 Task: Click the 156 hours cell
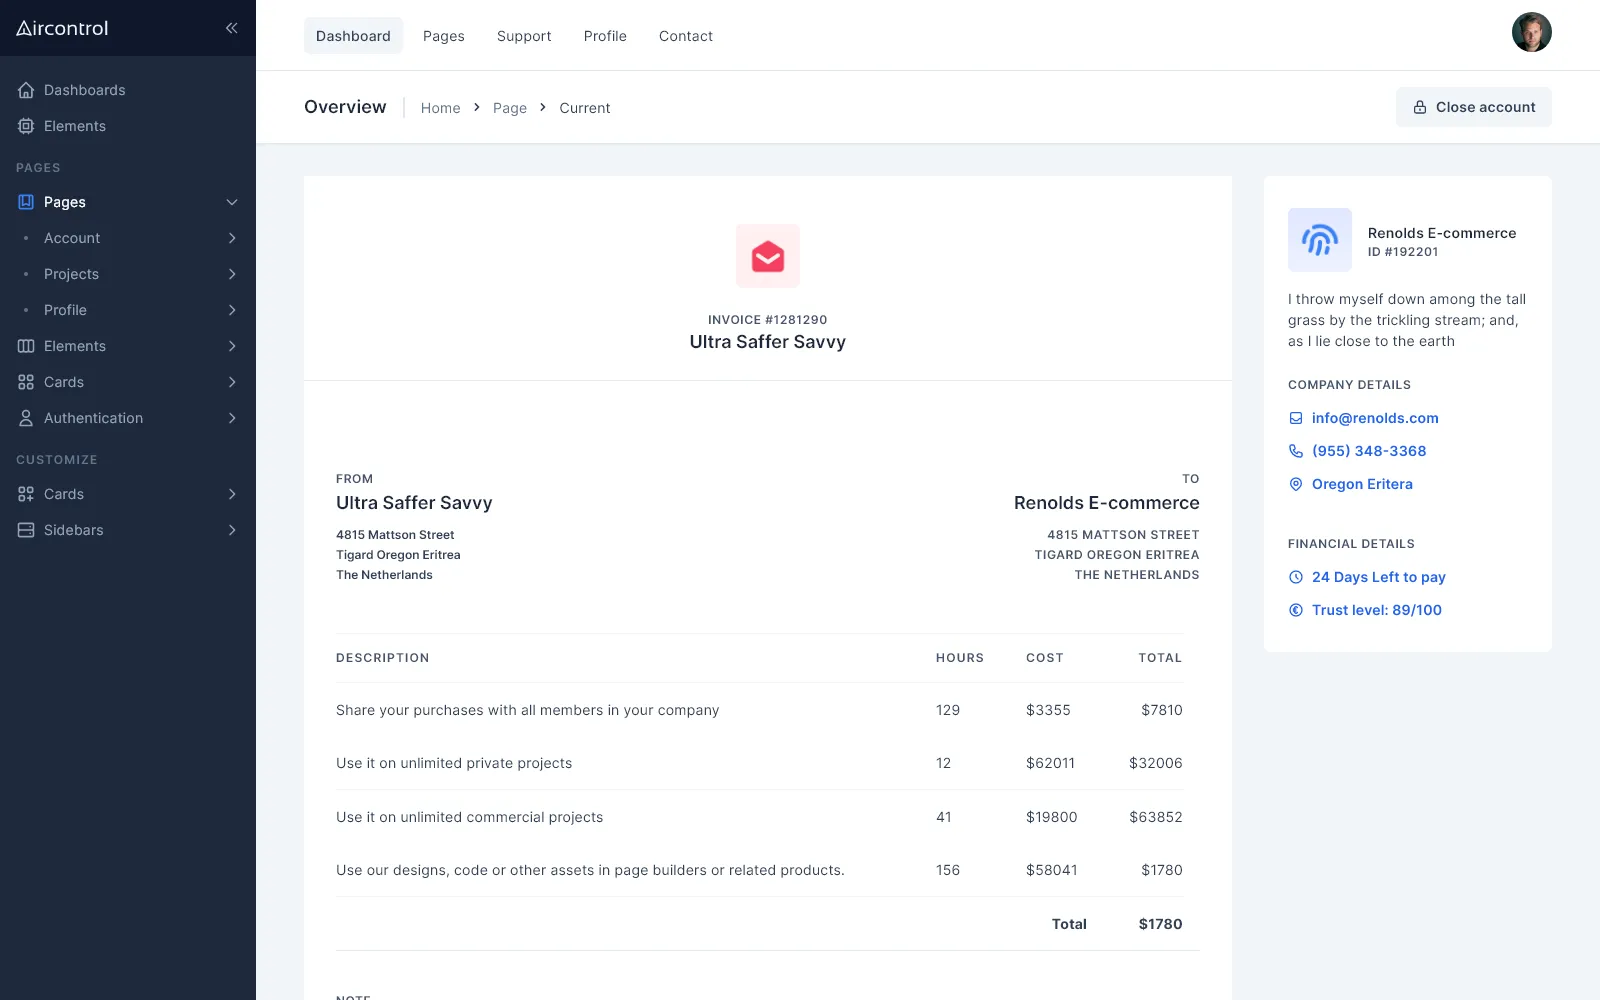pyautogui.click(x=948, y=870)
